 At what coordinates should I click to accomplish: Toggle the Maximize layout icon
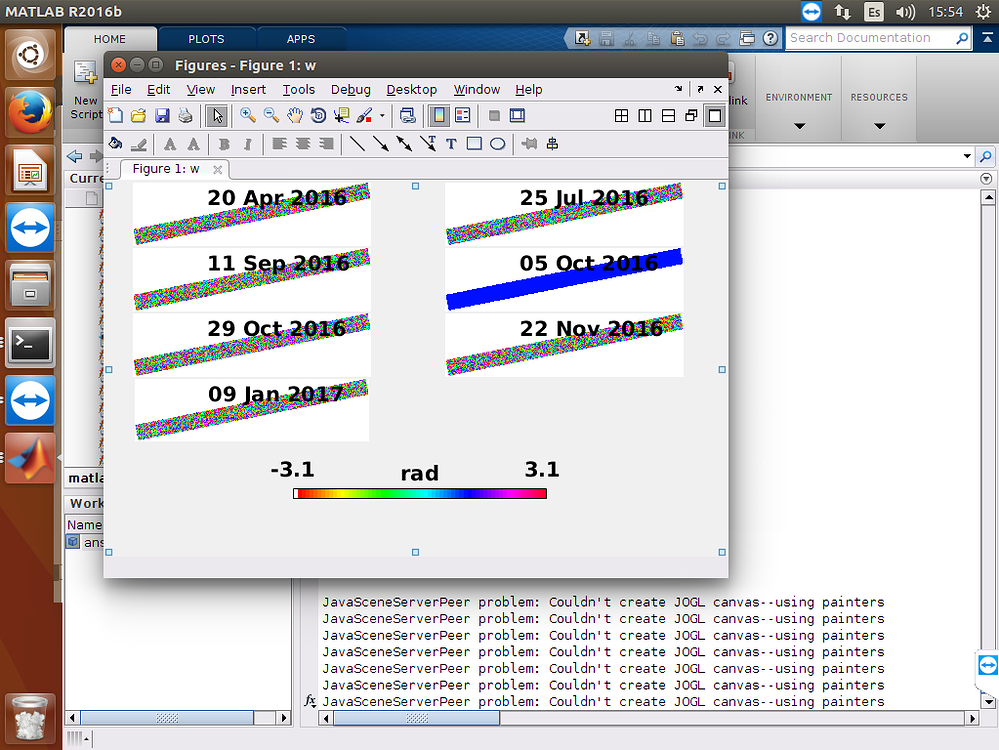pyautogui.click(x=715, y=115)
